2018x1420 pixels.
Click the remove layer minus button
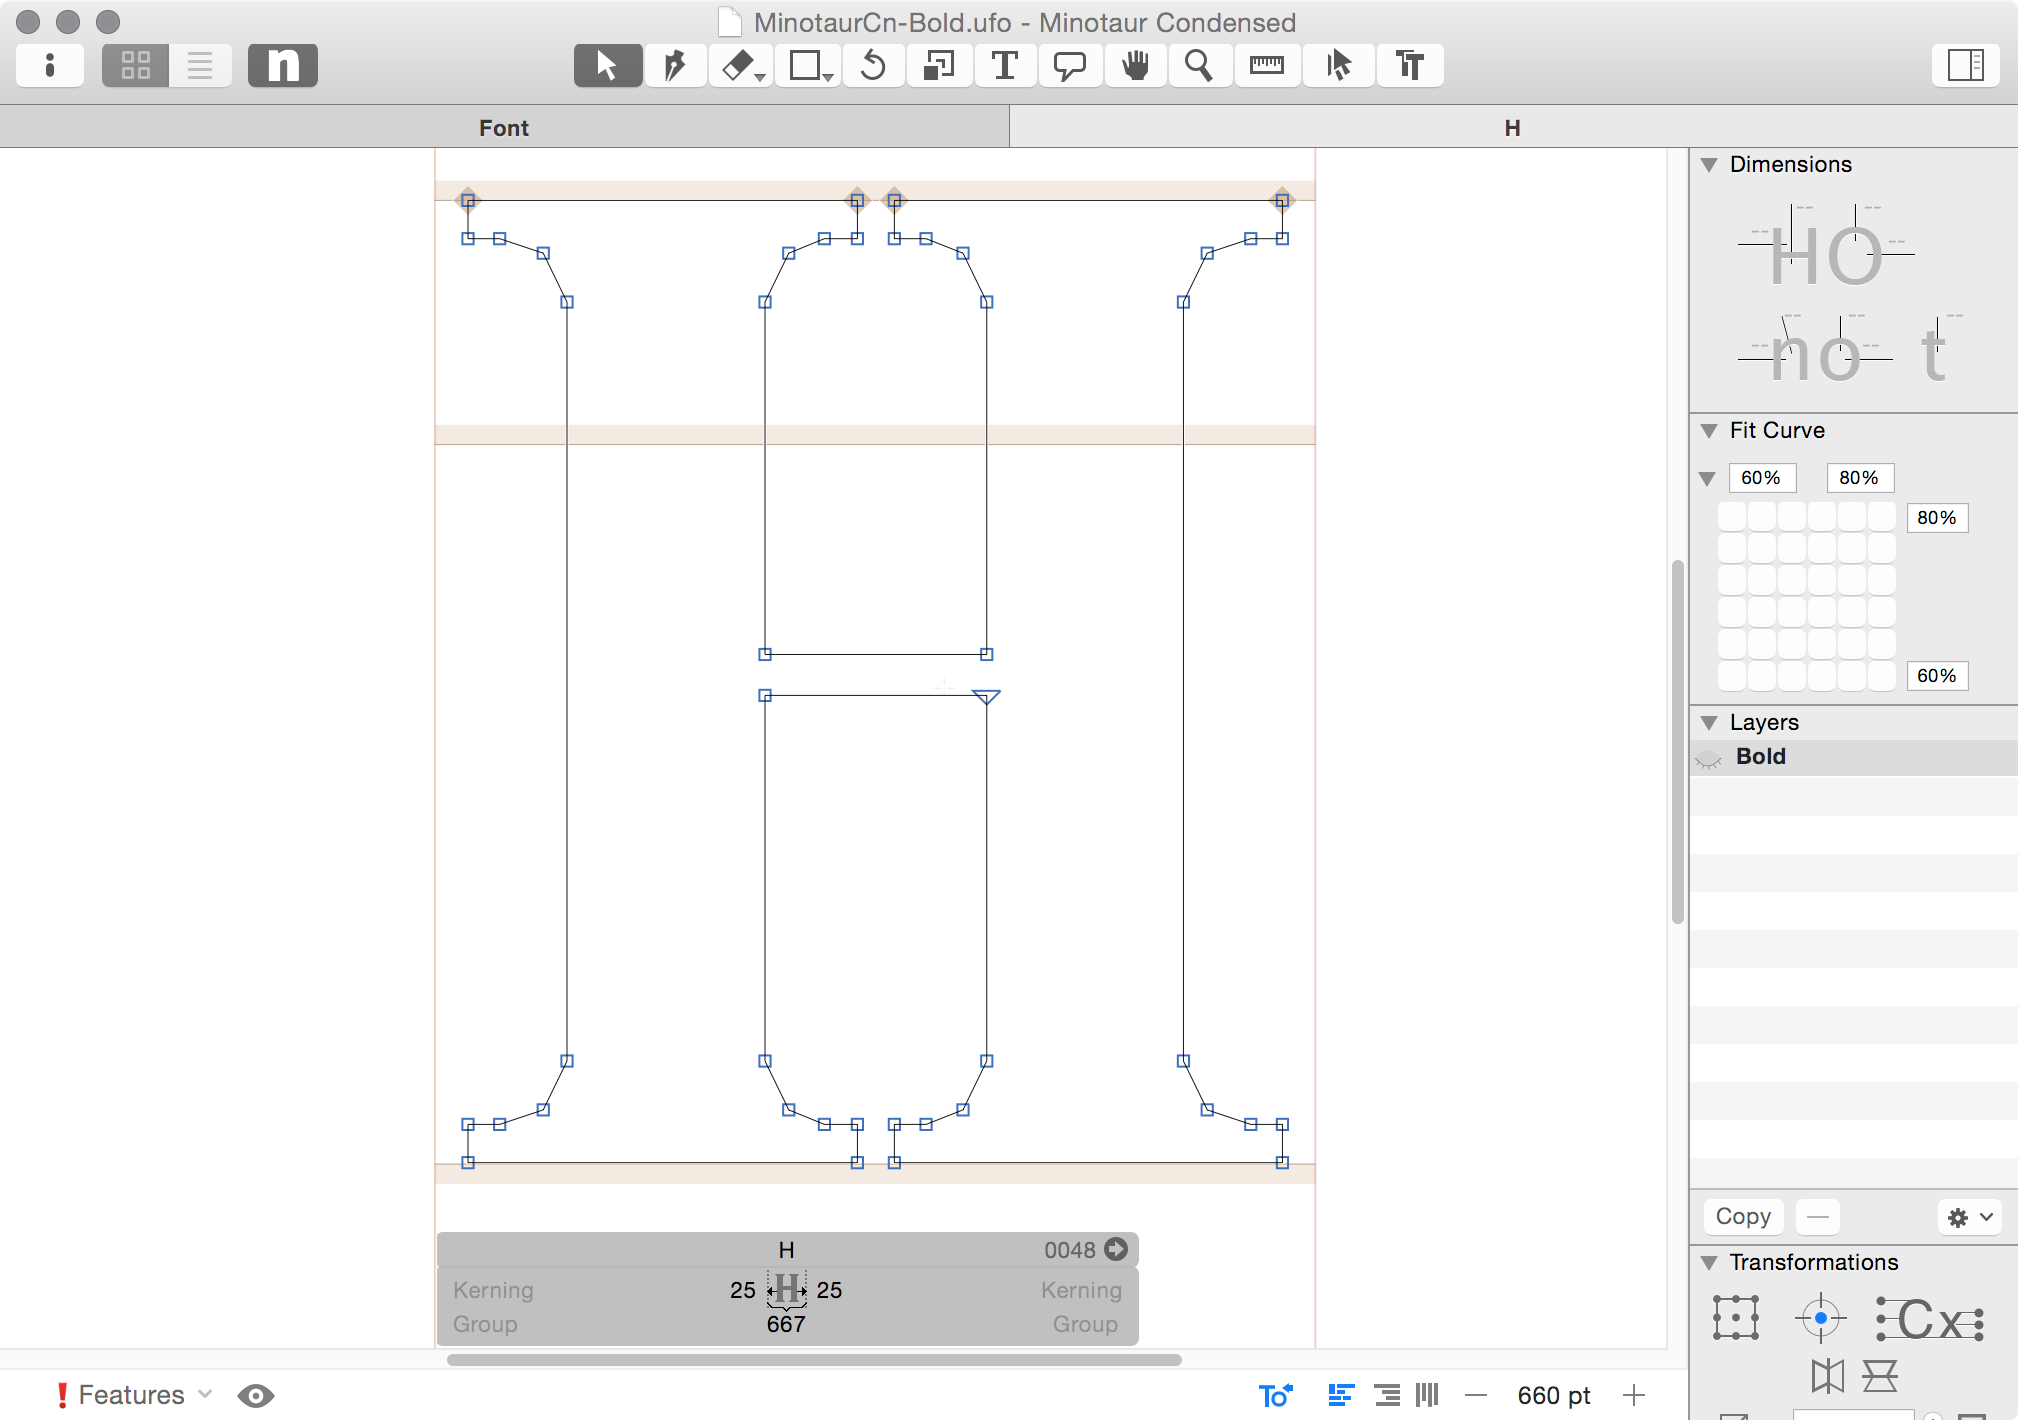[x=1818, y=1217]
